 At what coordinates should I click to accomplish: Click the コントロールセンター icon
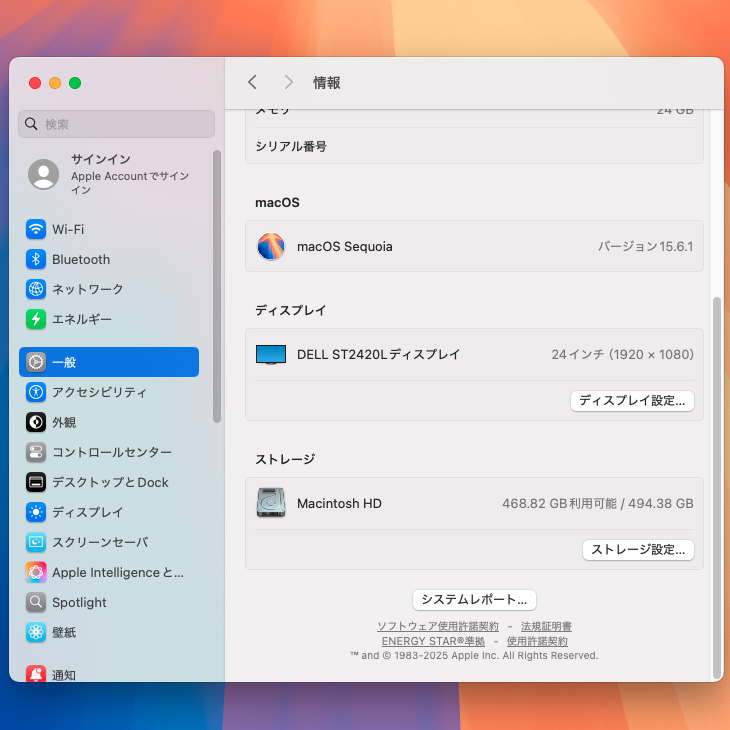point(36,452)
